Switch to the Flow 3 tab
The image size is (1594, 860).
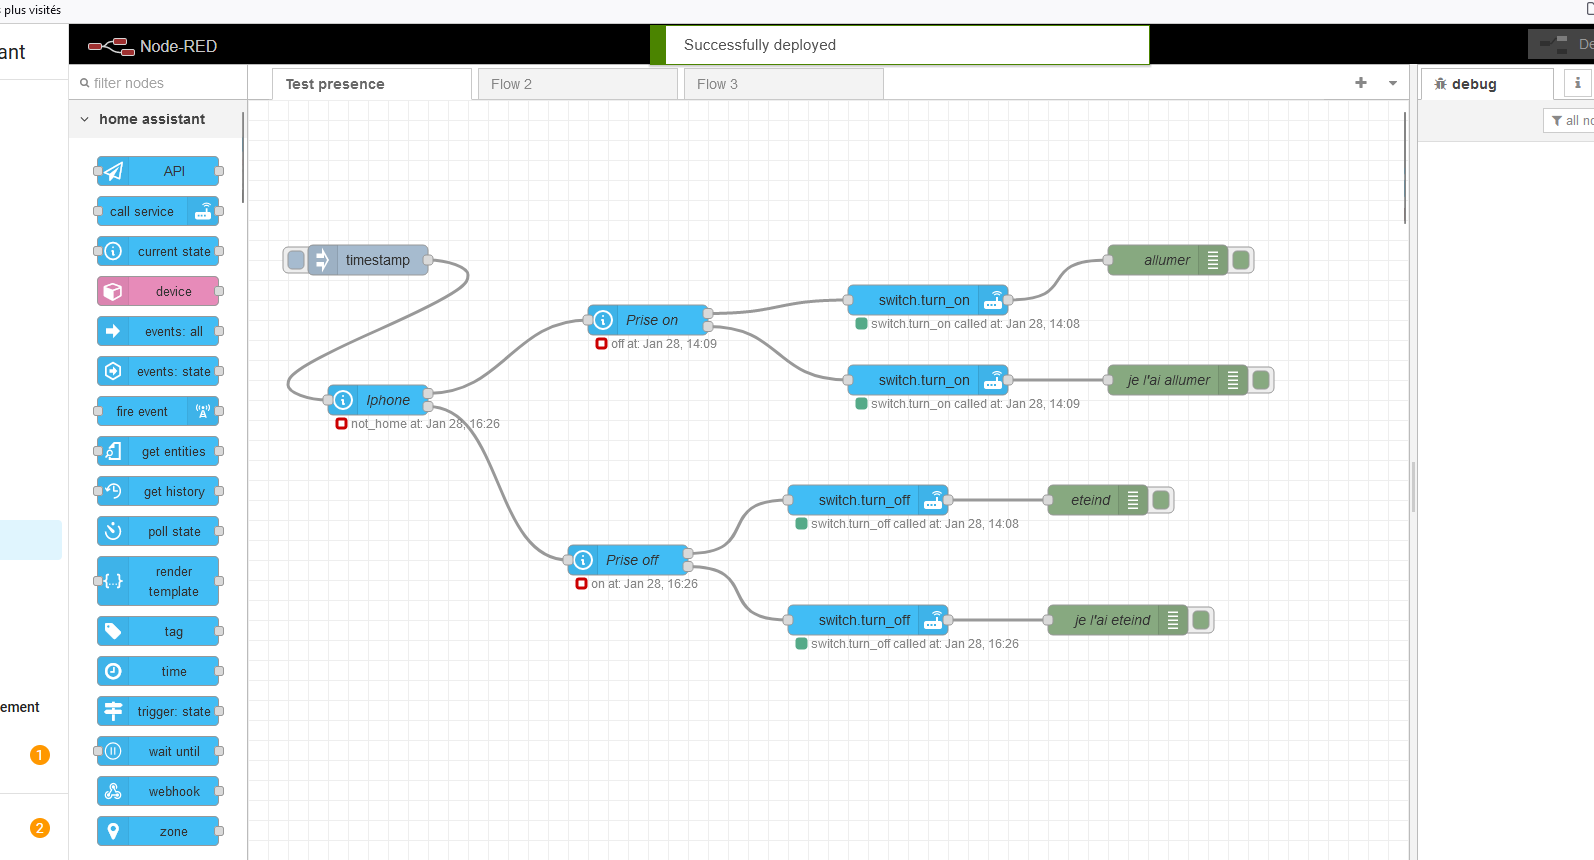pyautogui.click(x=783, y=84)
